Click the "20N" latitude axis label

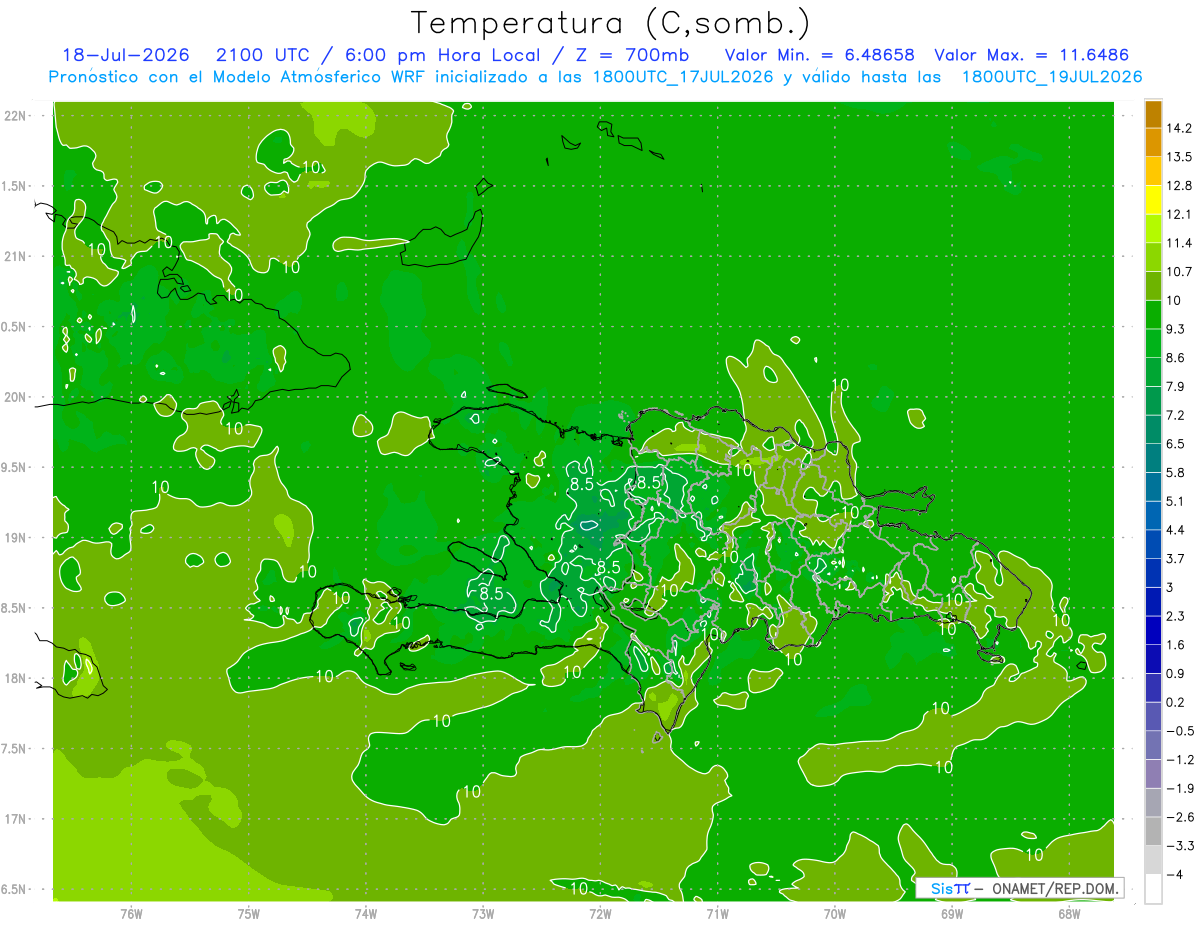16,398
